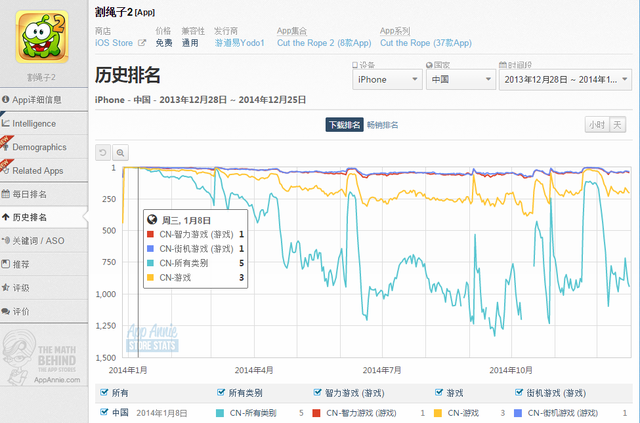The width and height of the screenshot is (640, 423).
Task: Toggle the 街机游戏 (游戏) checkbox
Action: click(519, 392)
